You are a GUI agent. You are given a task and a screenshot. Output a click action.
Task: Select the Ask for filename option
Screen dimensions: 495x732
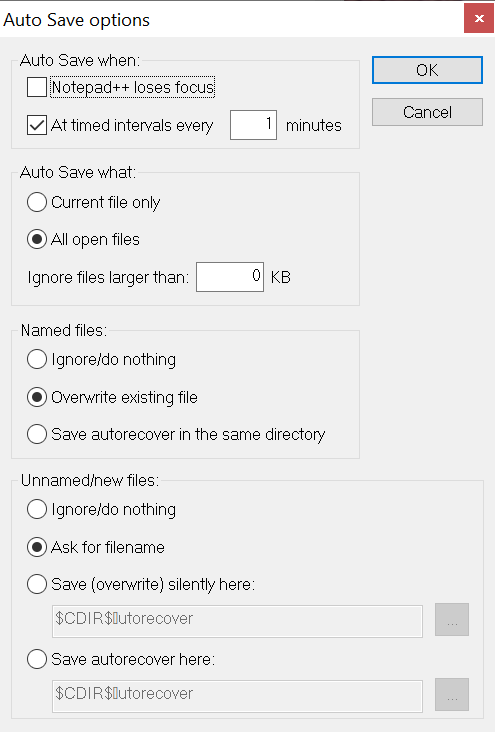[37, 547]
